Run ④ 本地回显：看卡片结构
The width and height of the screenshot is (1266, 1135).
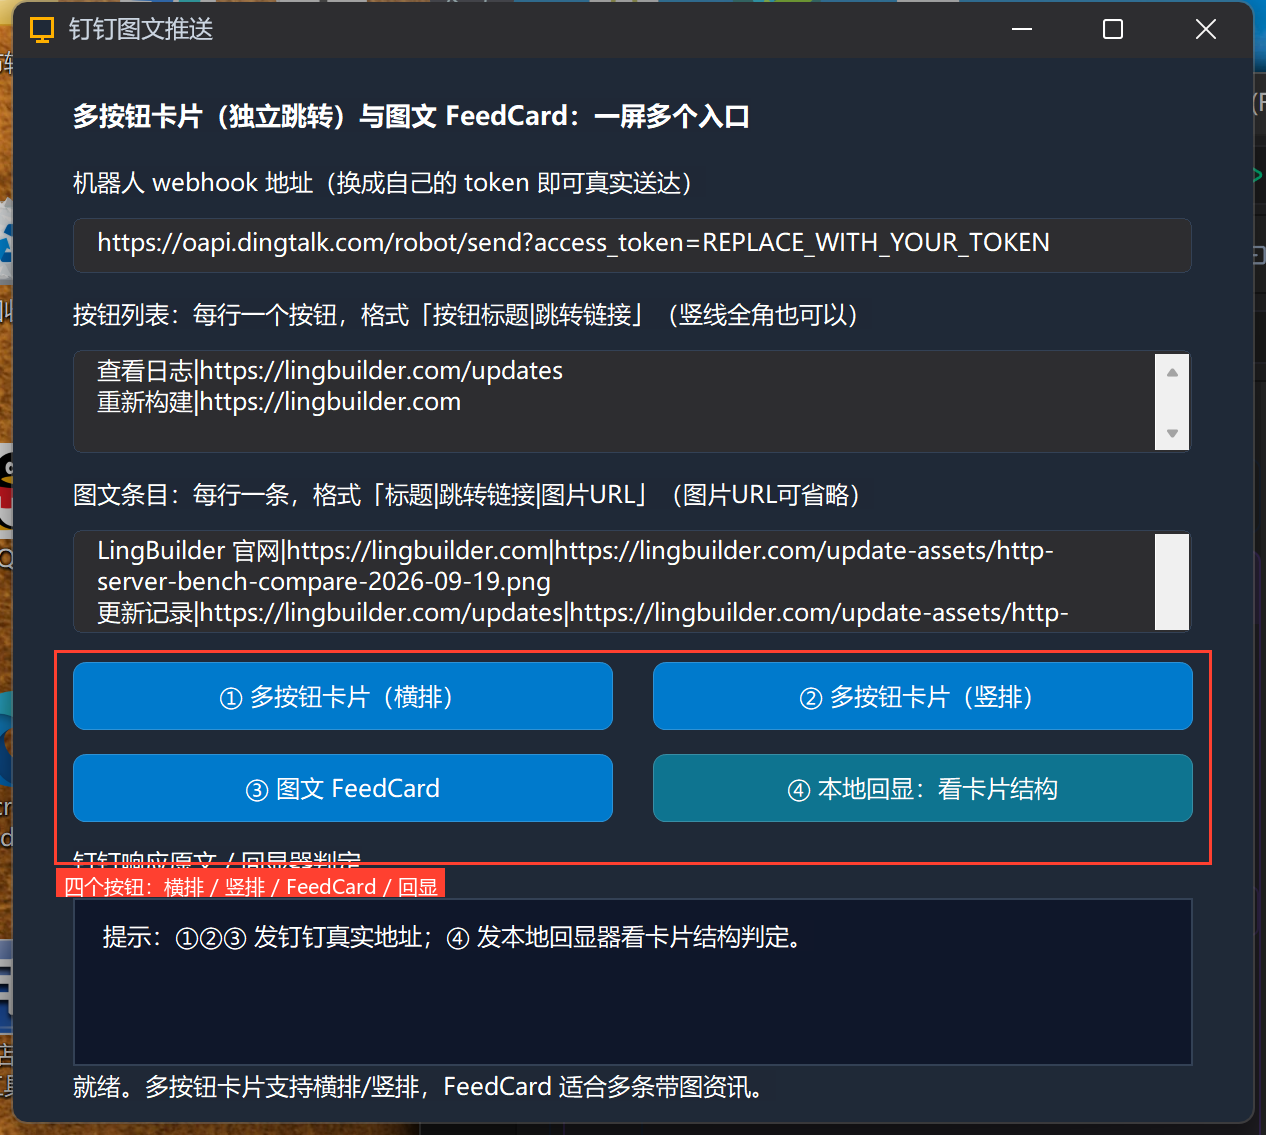[x=923, y=788]
